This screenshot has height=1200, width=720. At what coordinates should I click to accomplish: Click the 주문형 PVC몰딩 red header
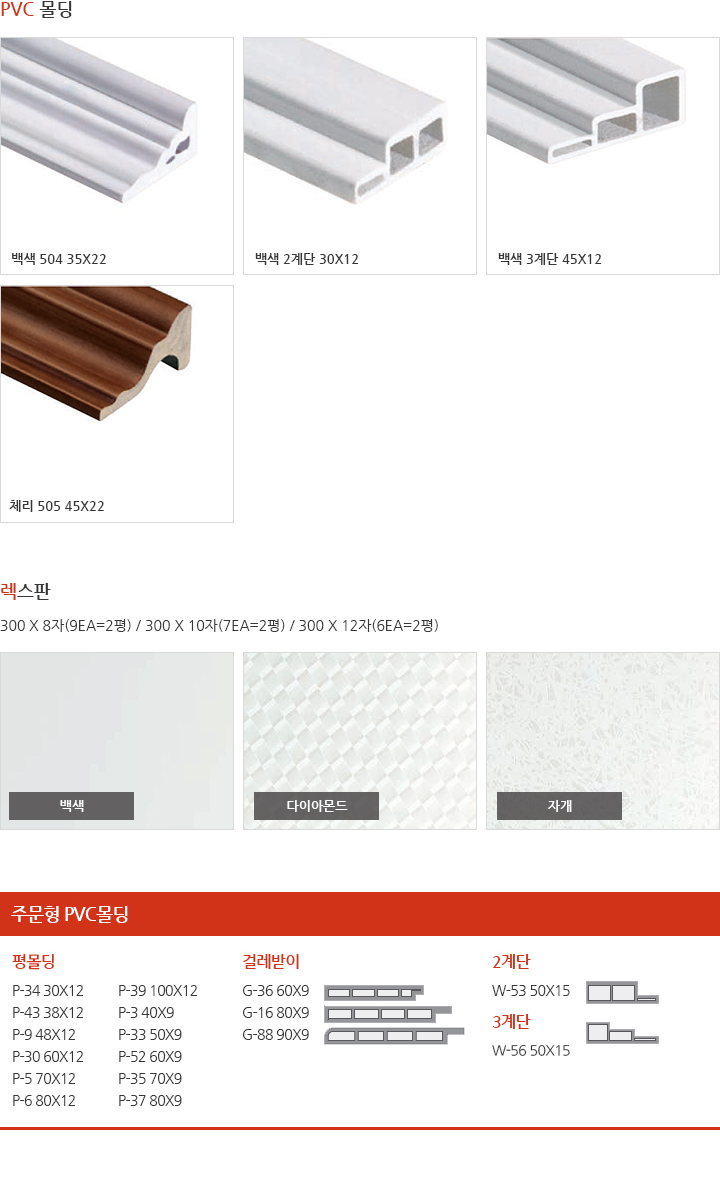point(360,914)
